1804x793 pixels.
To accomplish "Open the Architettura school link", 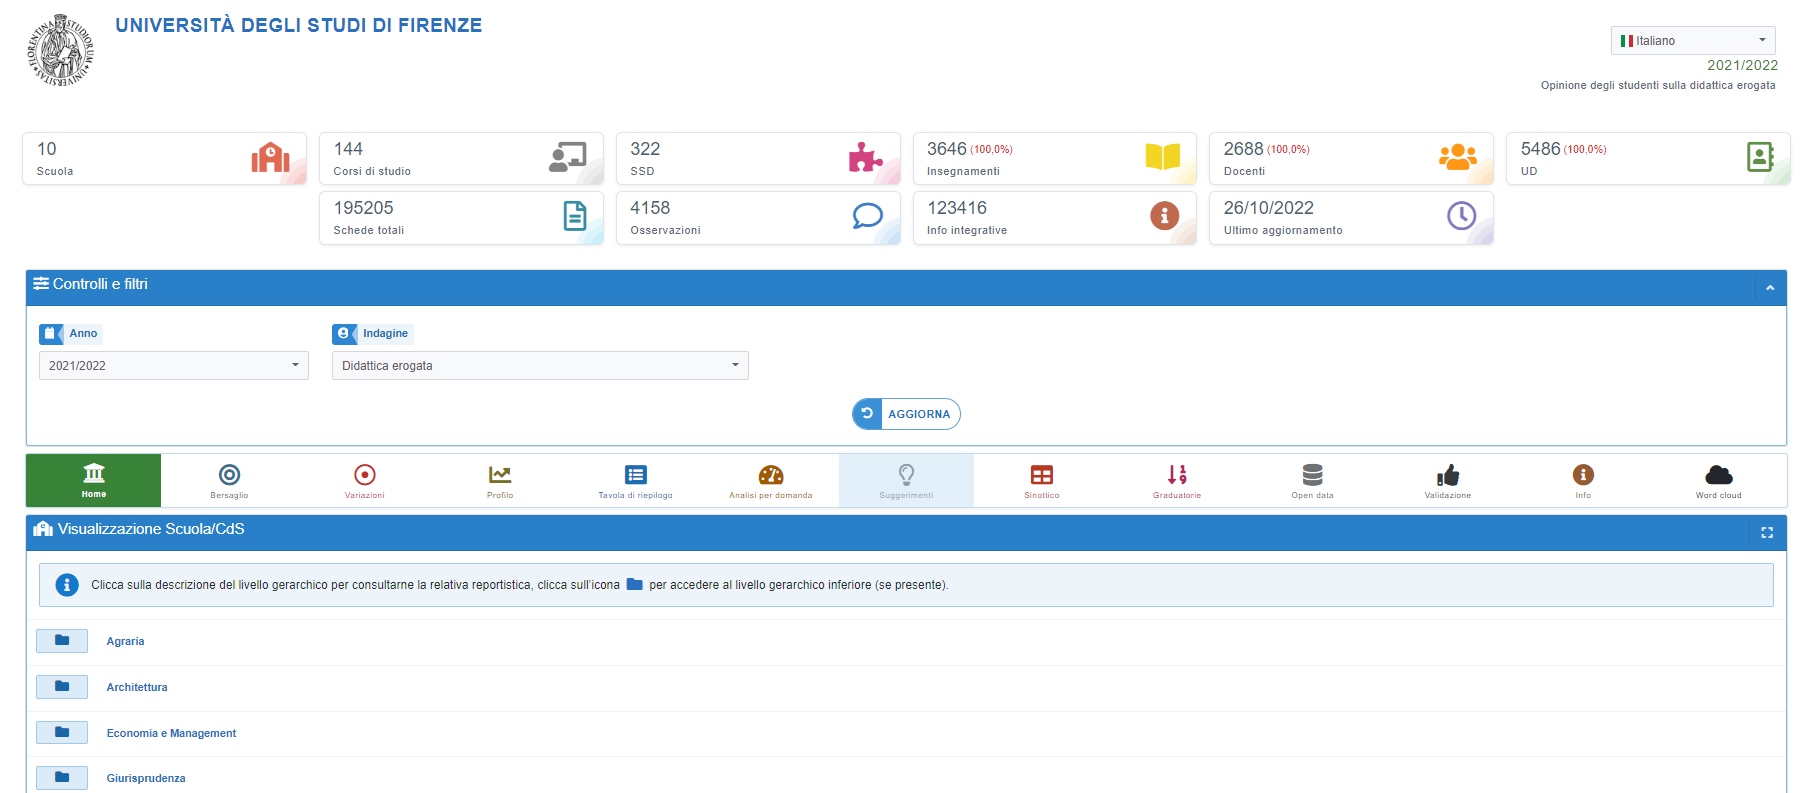I will pyautogui.click(x=137, y=687).
